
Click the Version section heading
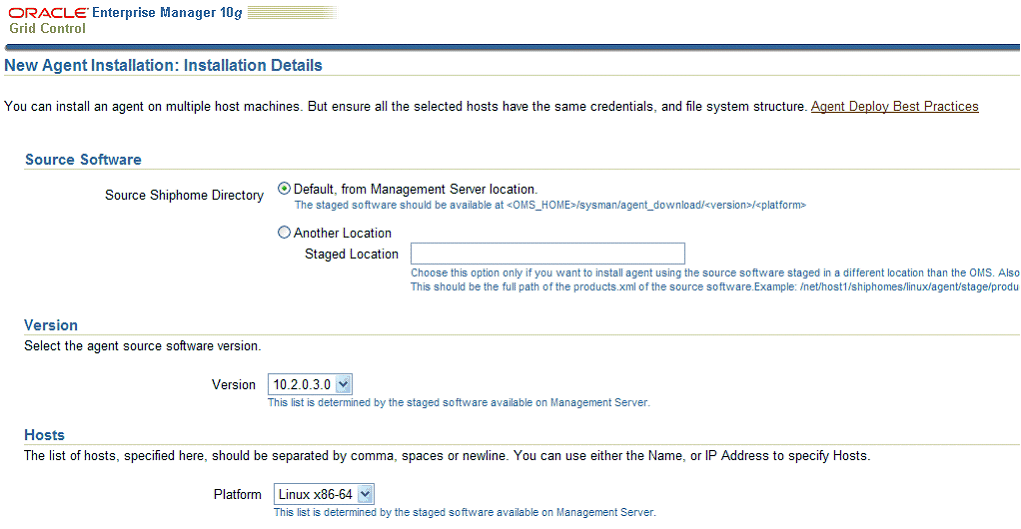(x=51, y=325)
